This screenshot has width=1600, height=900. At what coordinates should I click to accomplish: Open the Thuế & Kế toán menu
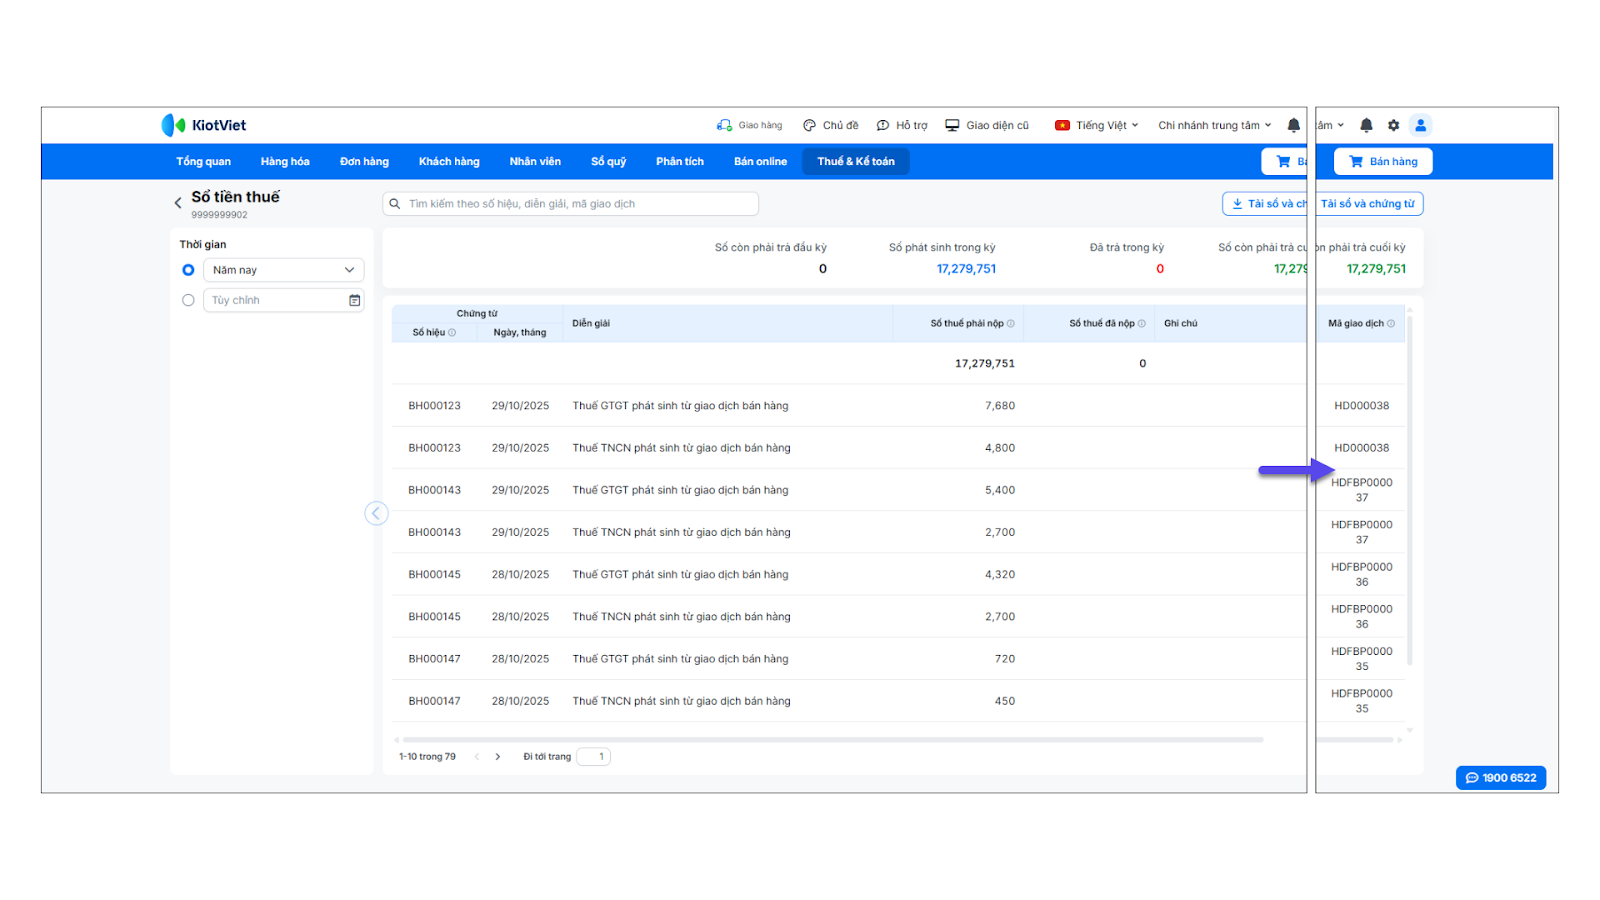tap(855, 161)
